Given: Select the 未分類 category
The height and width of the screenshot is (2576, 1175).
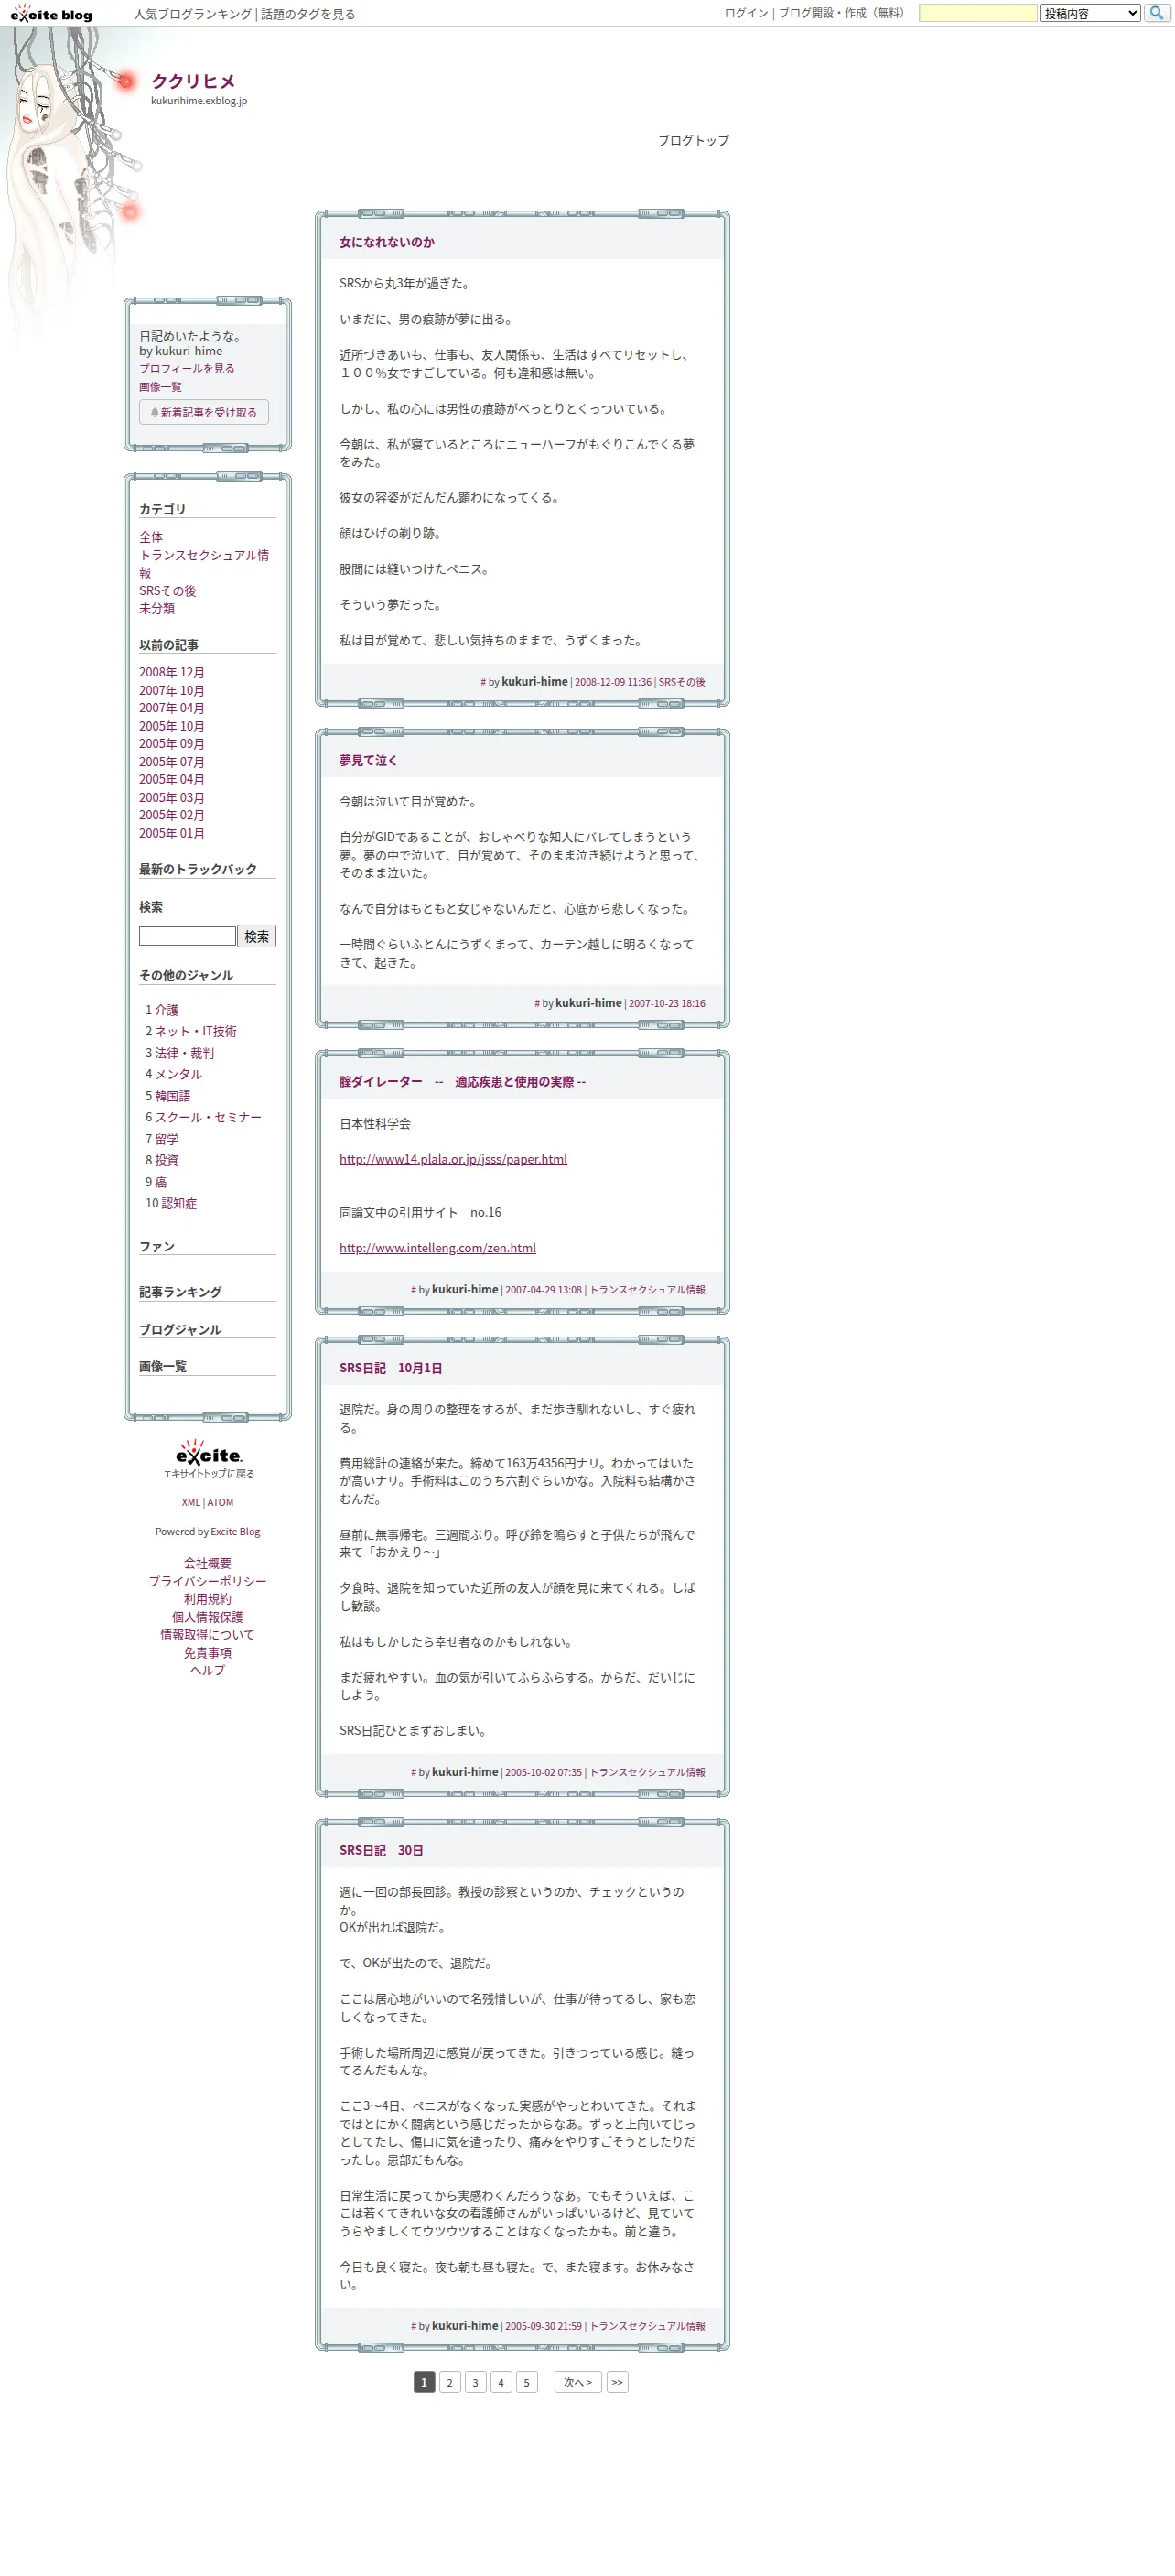Looking at the screenshot, I should coord(157,608).
